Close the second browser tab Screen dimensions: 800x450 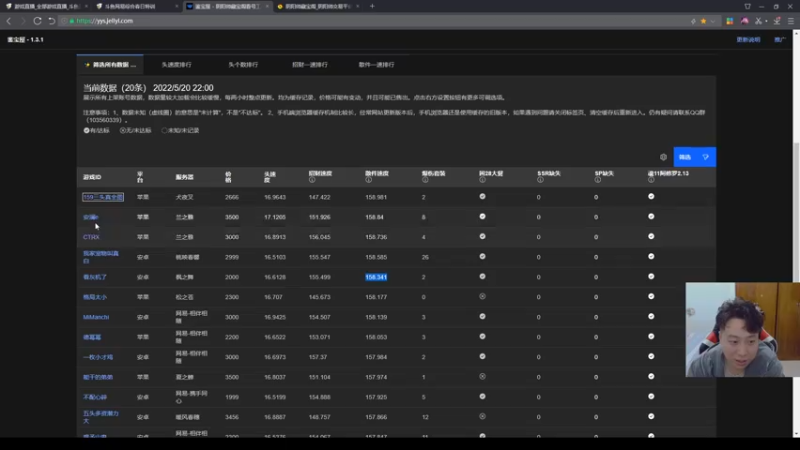pyautogui.click(x=177, y=6)
